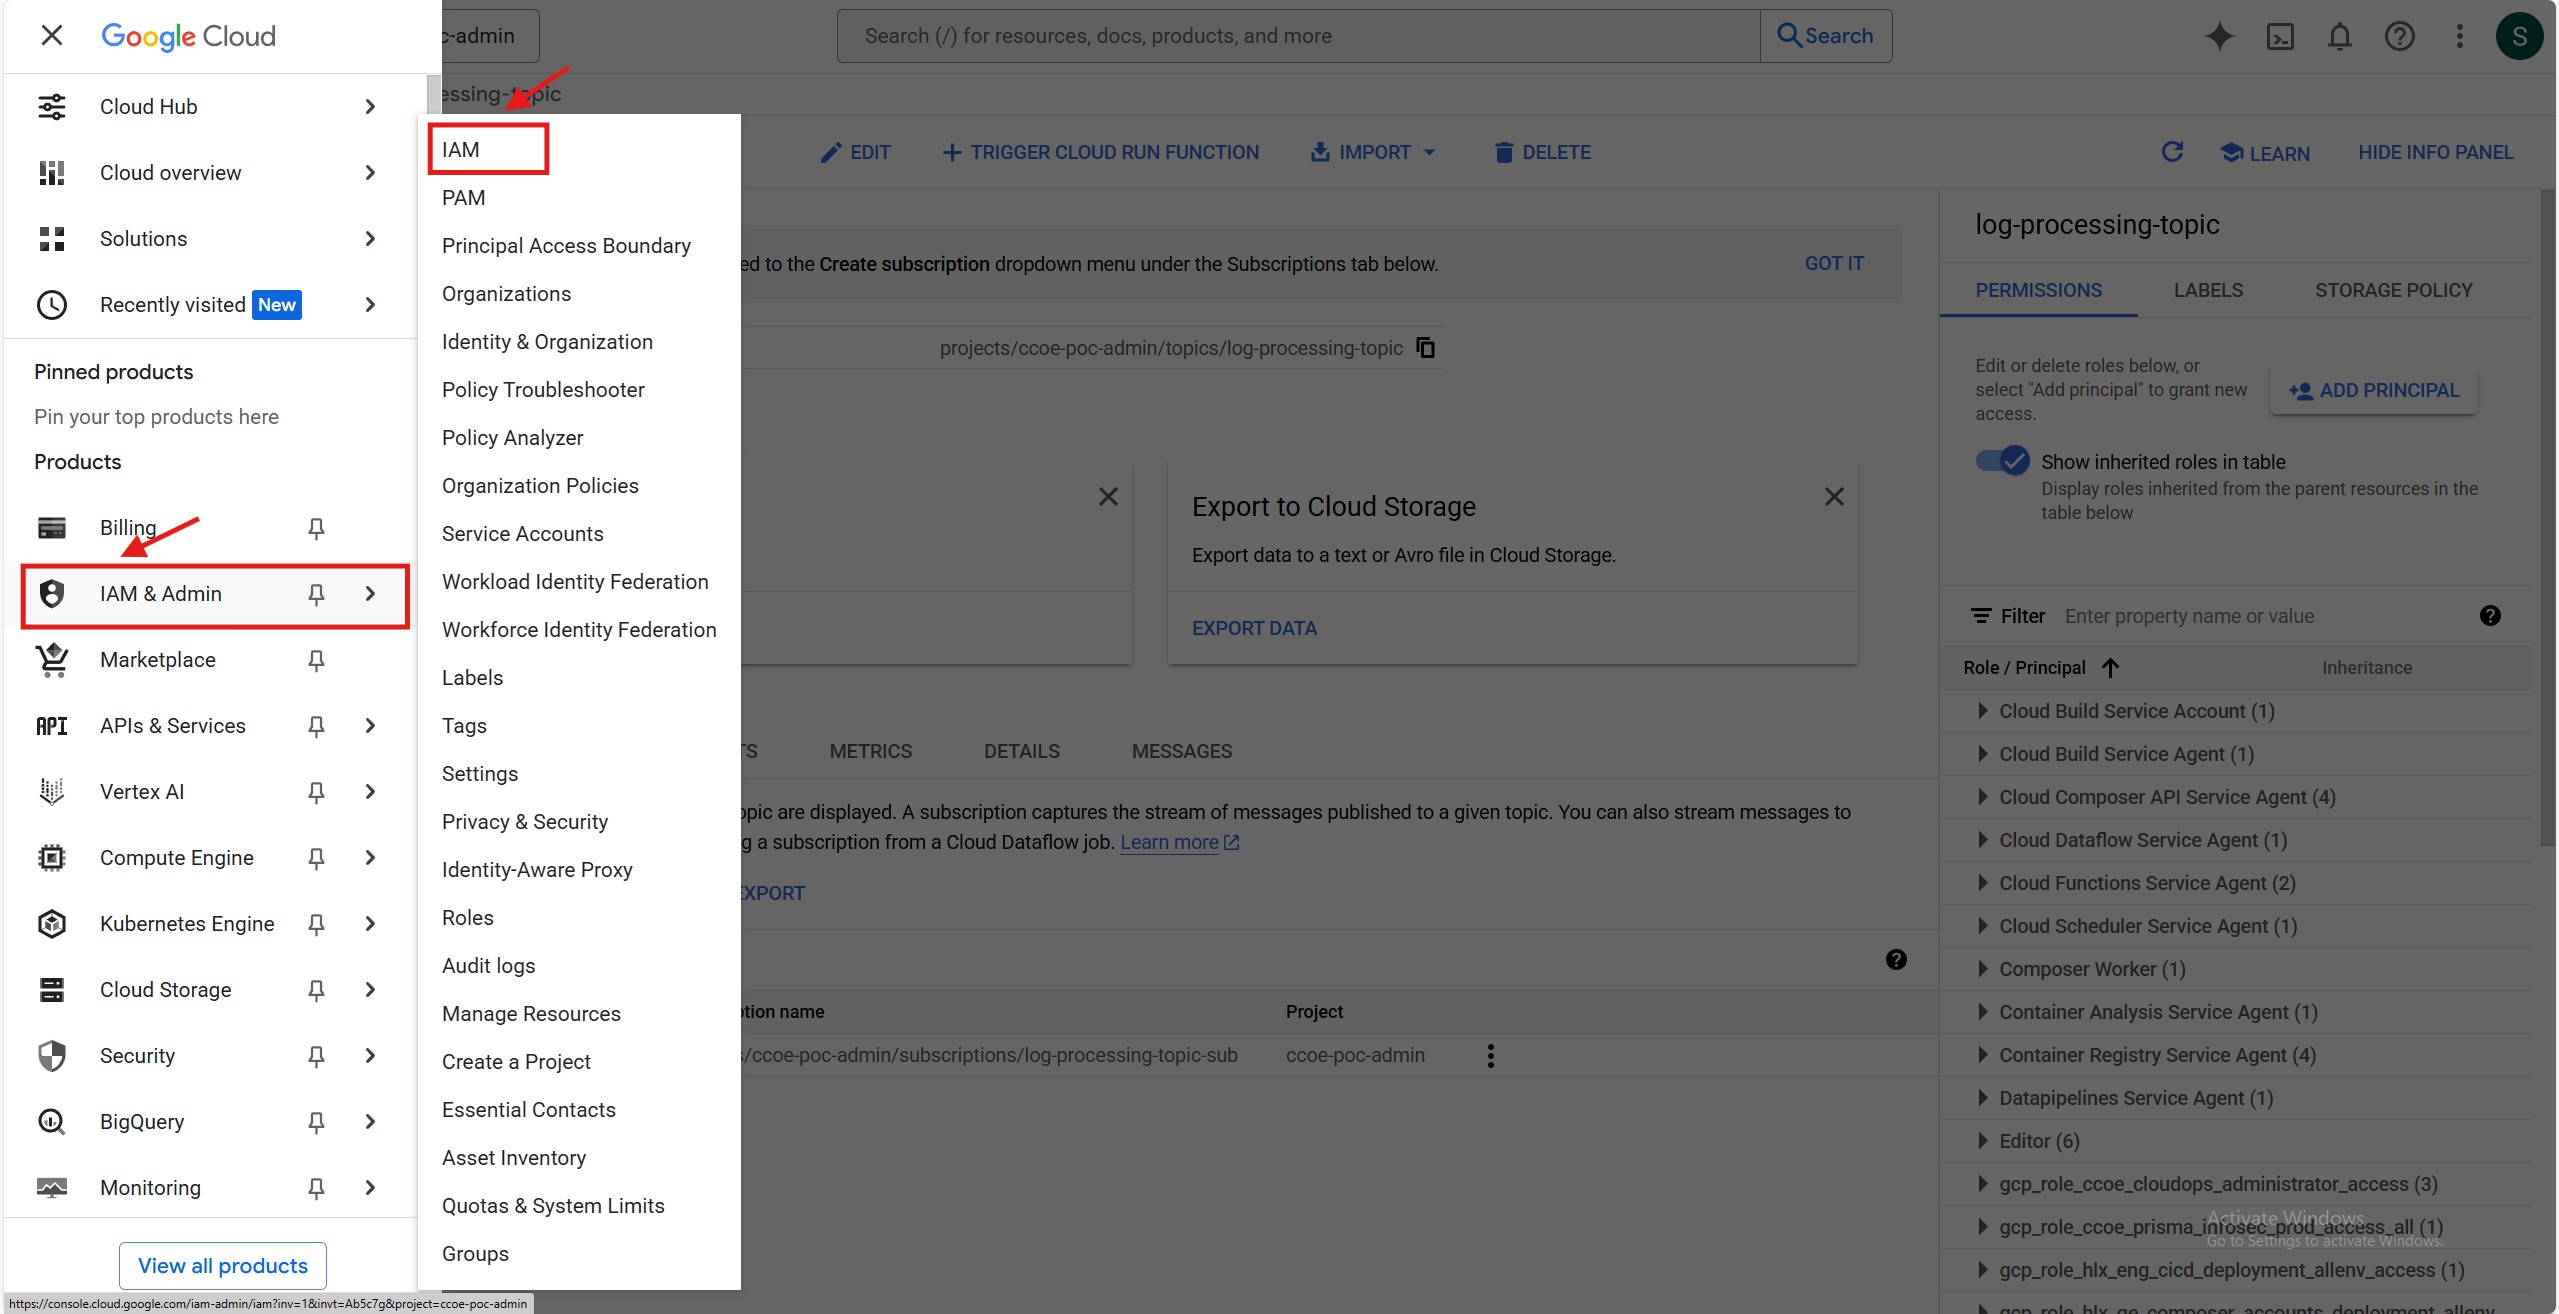Open the notifications bell
Image resolution: width=2559 pixels, height=1314 pixels.
[x=2339, y=37]
